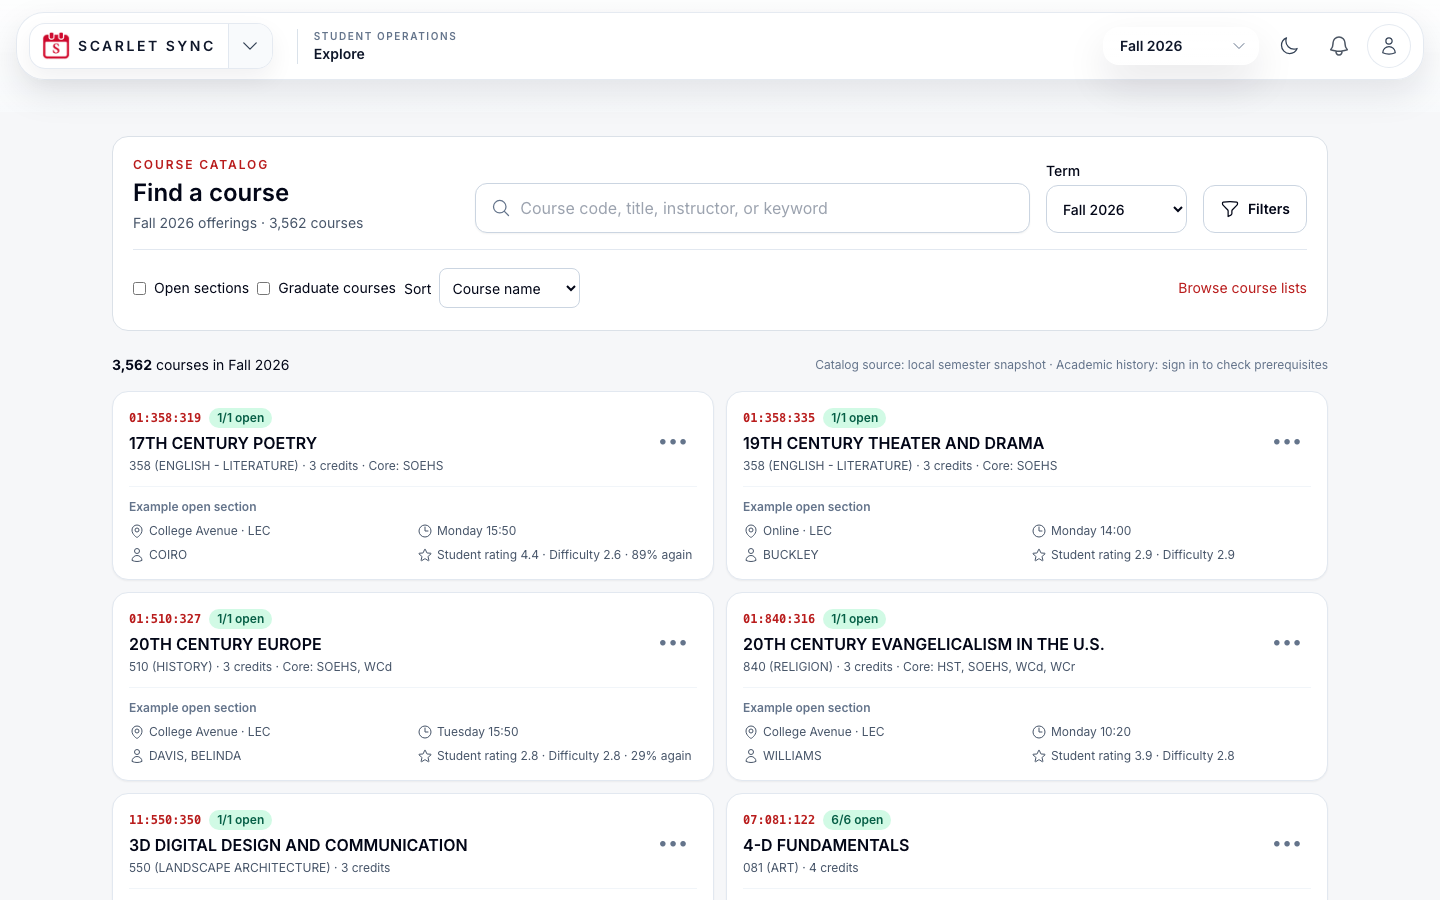The width and height of the screenshot is (1440, 900).
Task: Click course code 01:358:335
Action: pos(779,418)
